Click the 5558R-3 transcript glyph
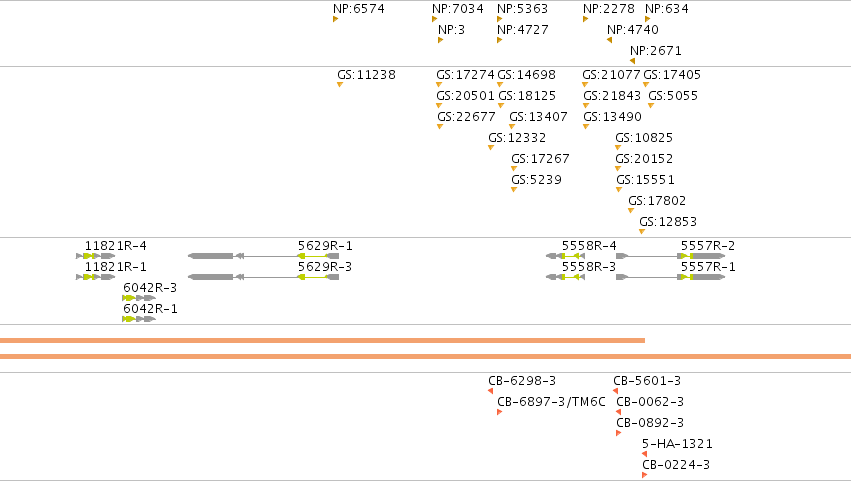Screen dimensions: 851x481 pos(566,277)
